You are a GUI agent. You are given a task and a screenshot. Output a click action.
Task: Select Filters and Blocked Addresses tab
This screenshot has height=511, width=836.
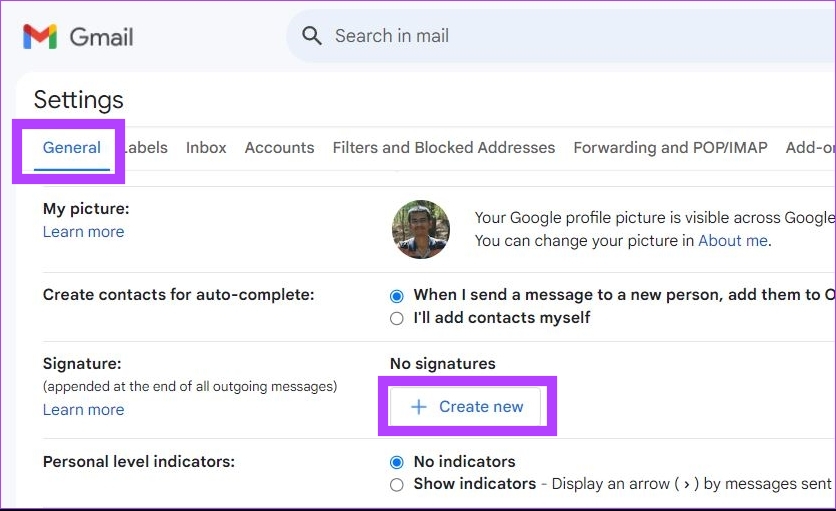pos(443,148)
